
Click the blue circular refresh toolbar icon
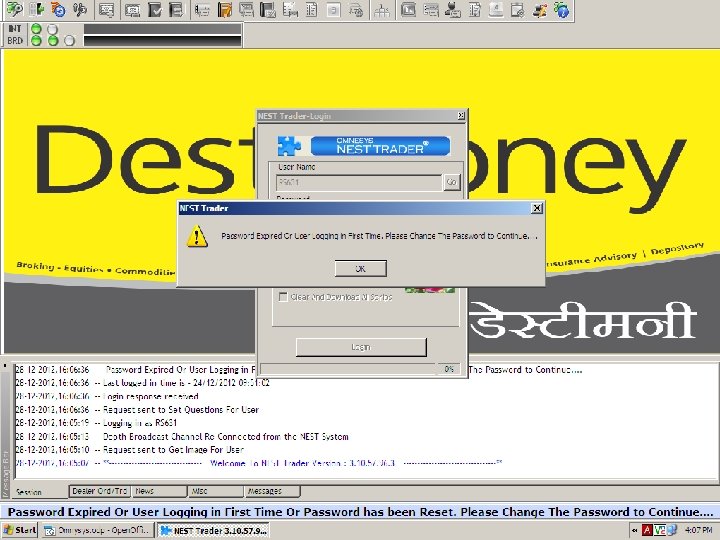58,9
